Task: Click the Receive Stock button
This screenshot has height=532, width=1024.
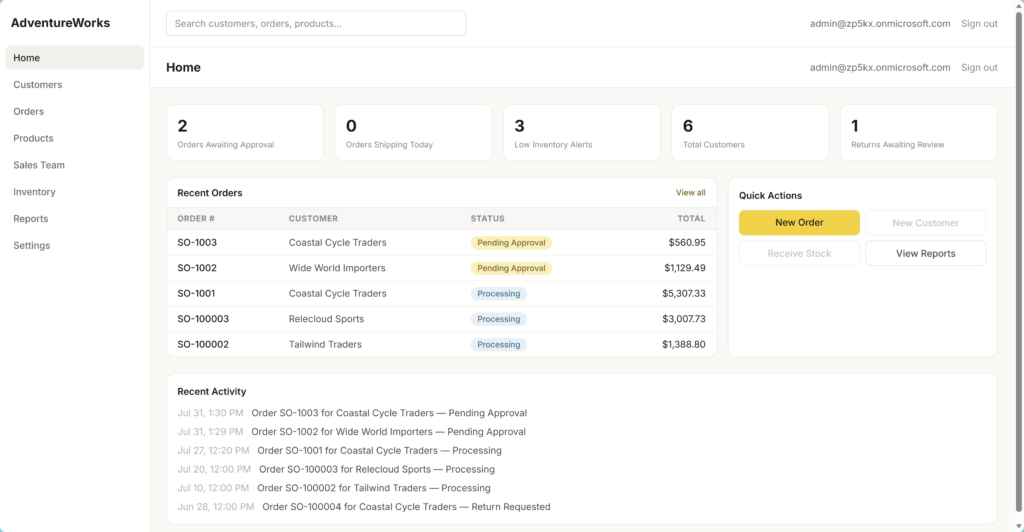Action: 799,253
